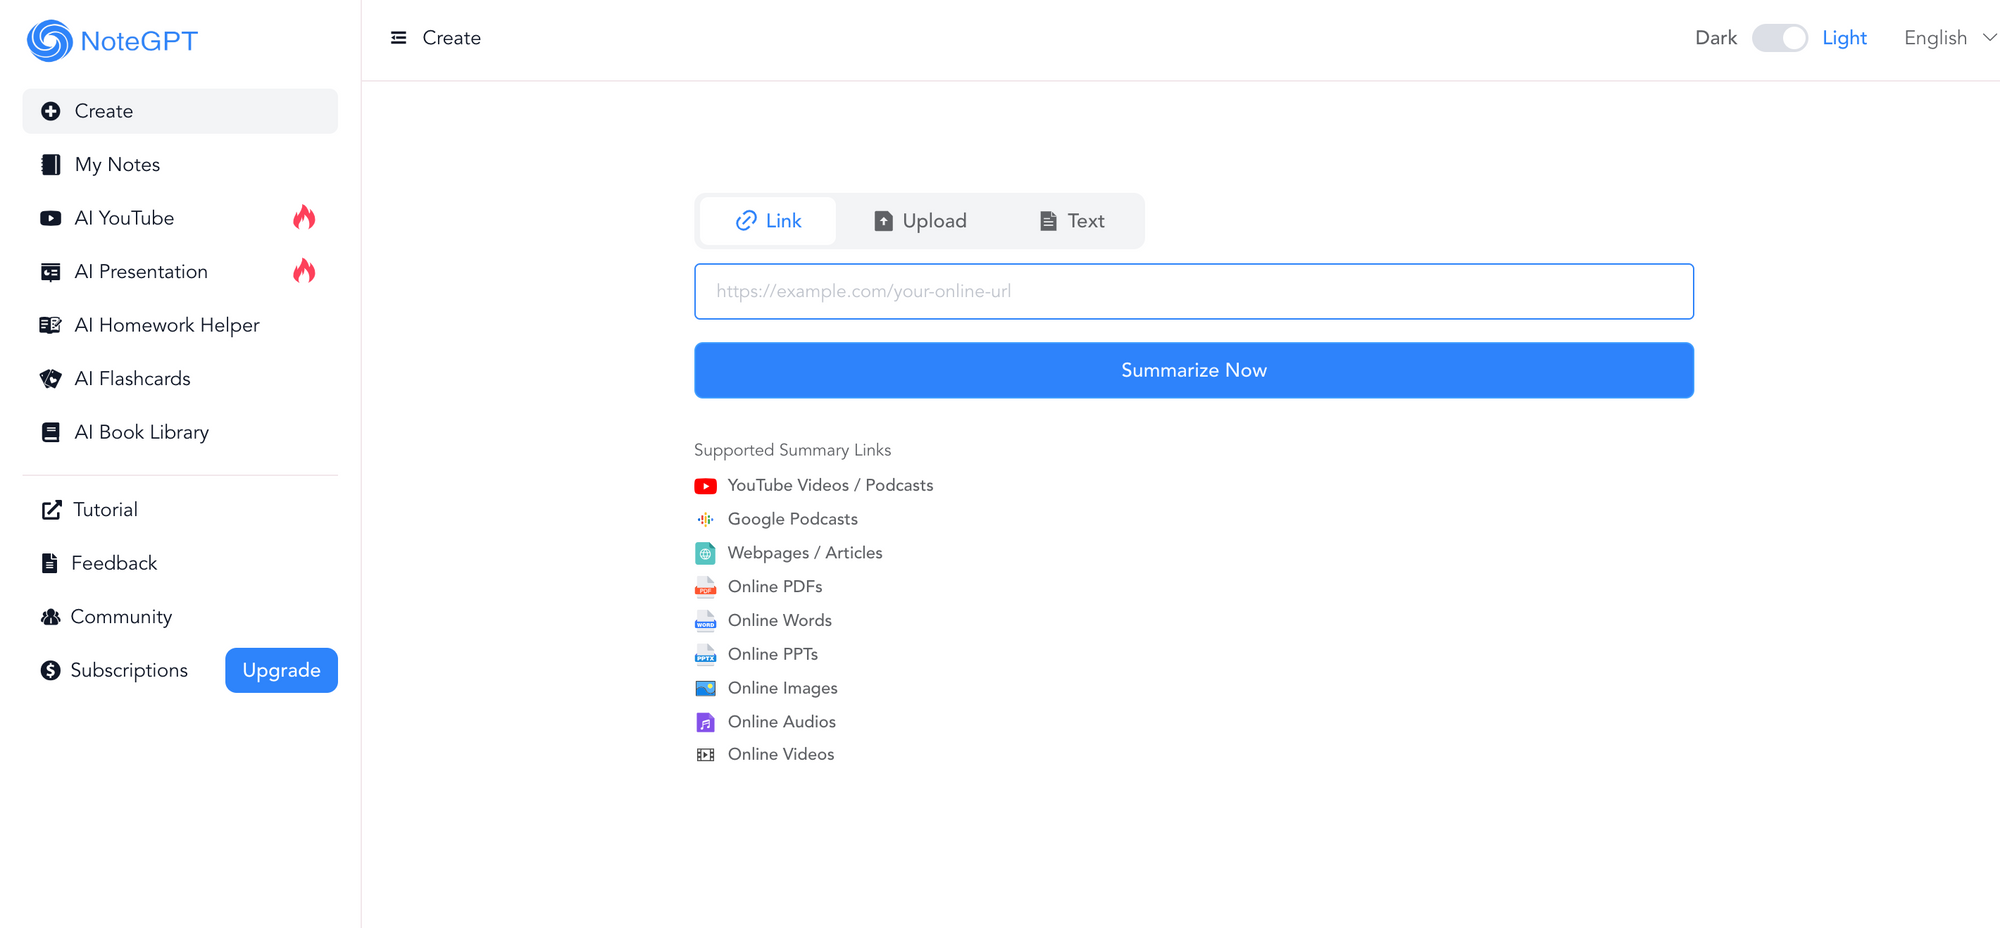Open AI Homework Helper in the sidebar
The width and height of the screenshot is (2000, 928).
180,325
